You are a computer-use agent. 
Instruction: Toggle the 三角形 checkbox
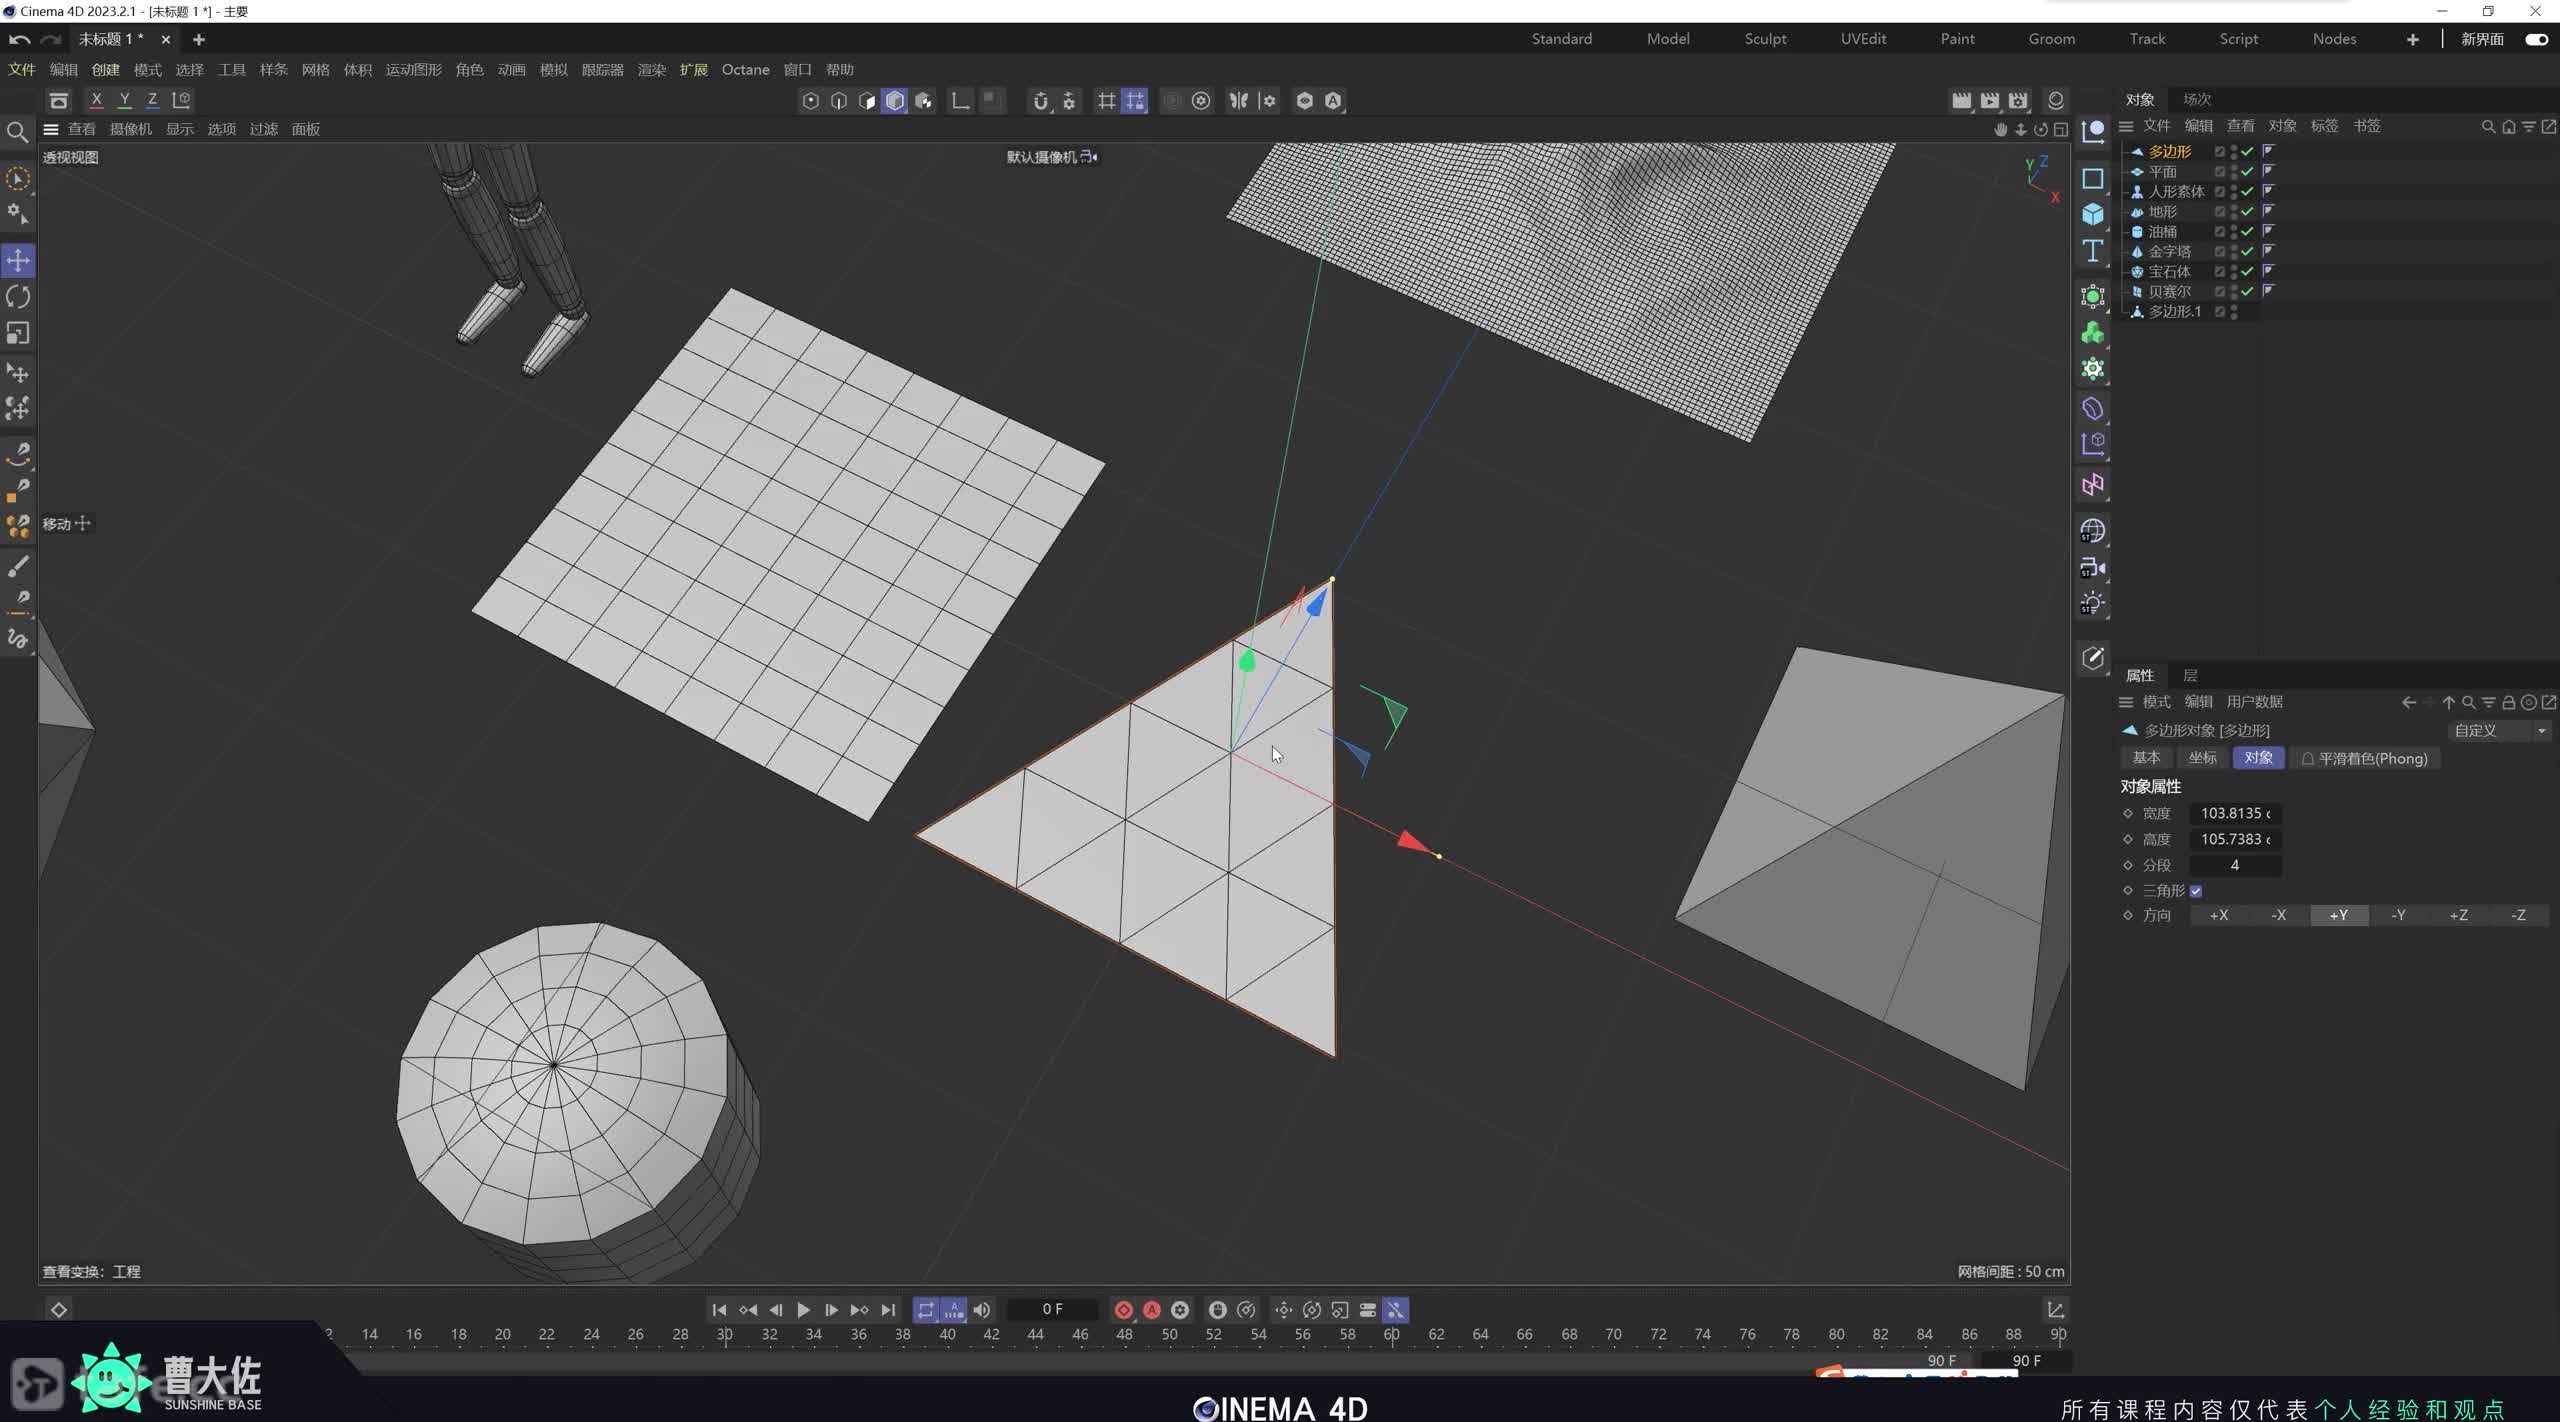click(2196, 891)
